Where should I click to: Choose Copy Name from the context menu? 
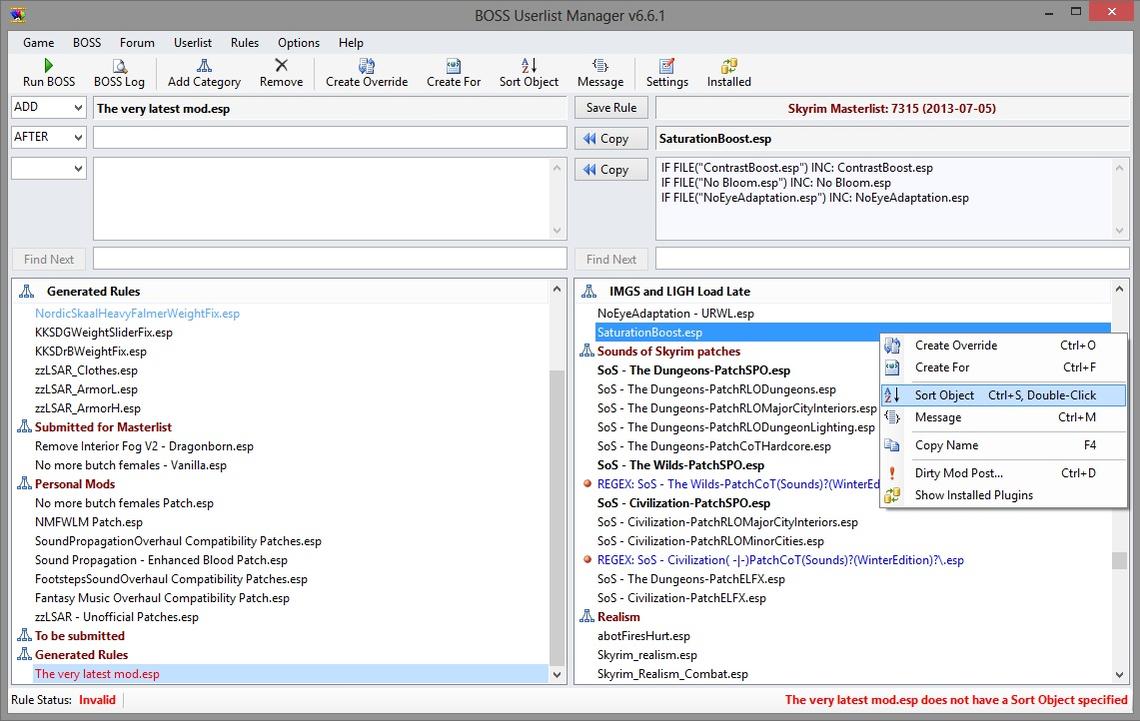[946, 445]
